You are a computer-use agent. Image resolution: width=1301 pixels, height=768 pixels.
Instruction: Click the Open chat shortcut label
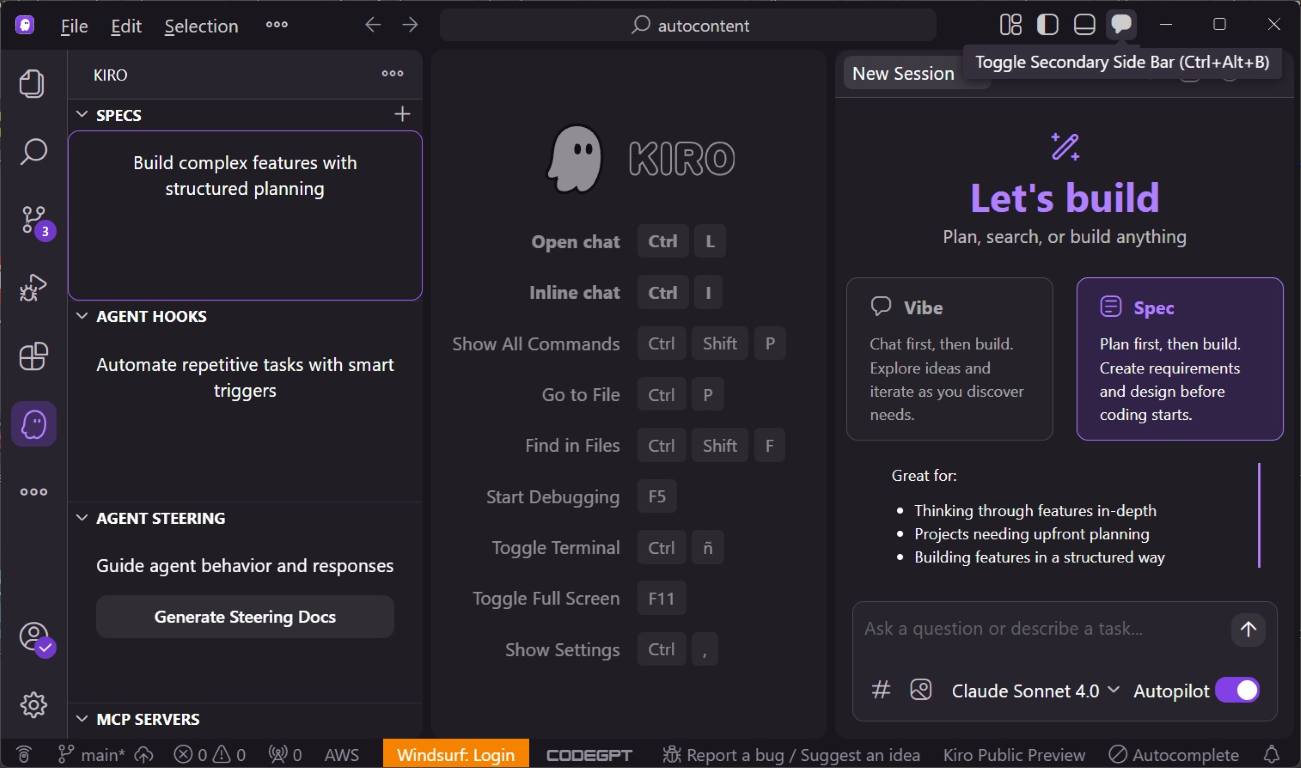[576, 242]
